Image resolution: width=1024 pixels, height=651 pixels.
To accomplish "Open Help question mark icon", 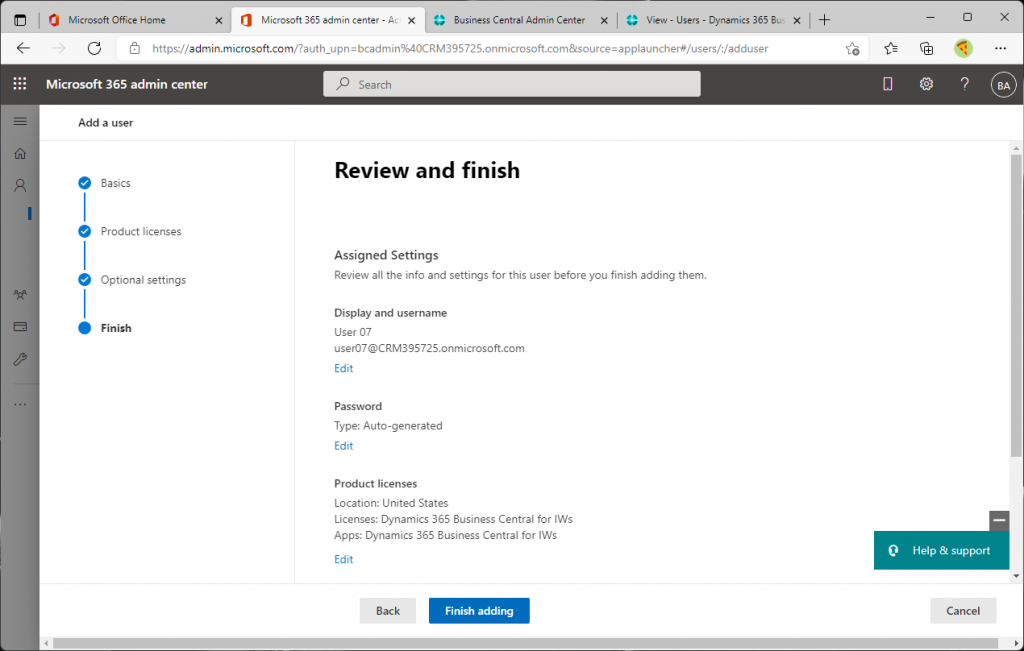I will point(965,84).
